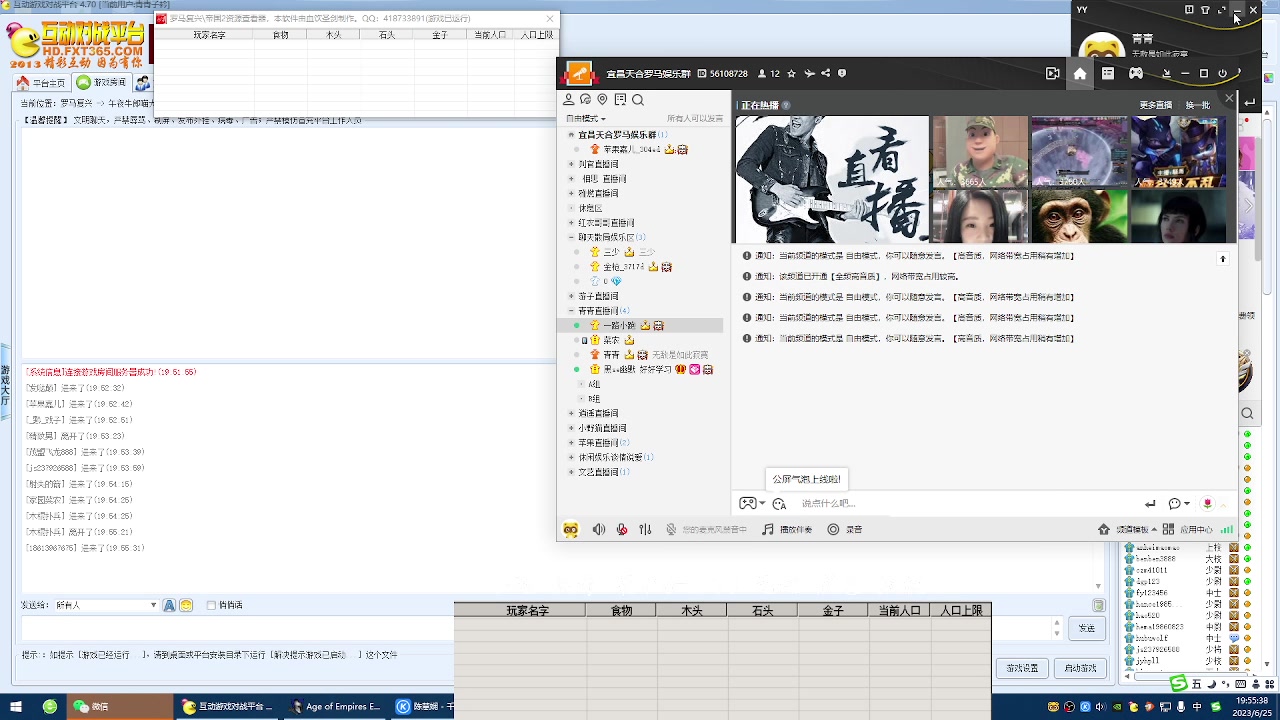
Task: Open the audio mixer settings icon
Action: pyautogui.click(x=645, y=530)
